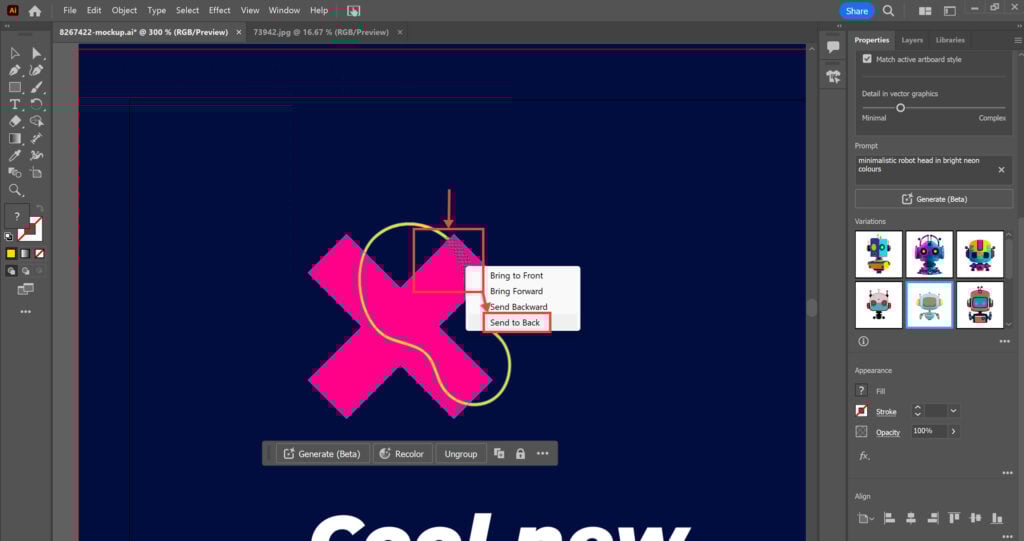The height and width of the screenshot is (541, 1024).
Task: Click the Recolor button
Action: point(402,453)
